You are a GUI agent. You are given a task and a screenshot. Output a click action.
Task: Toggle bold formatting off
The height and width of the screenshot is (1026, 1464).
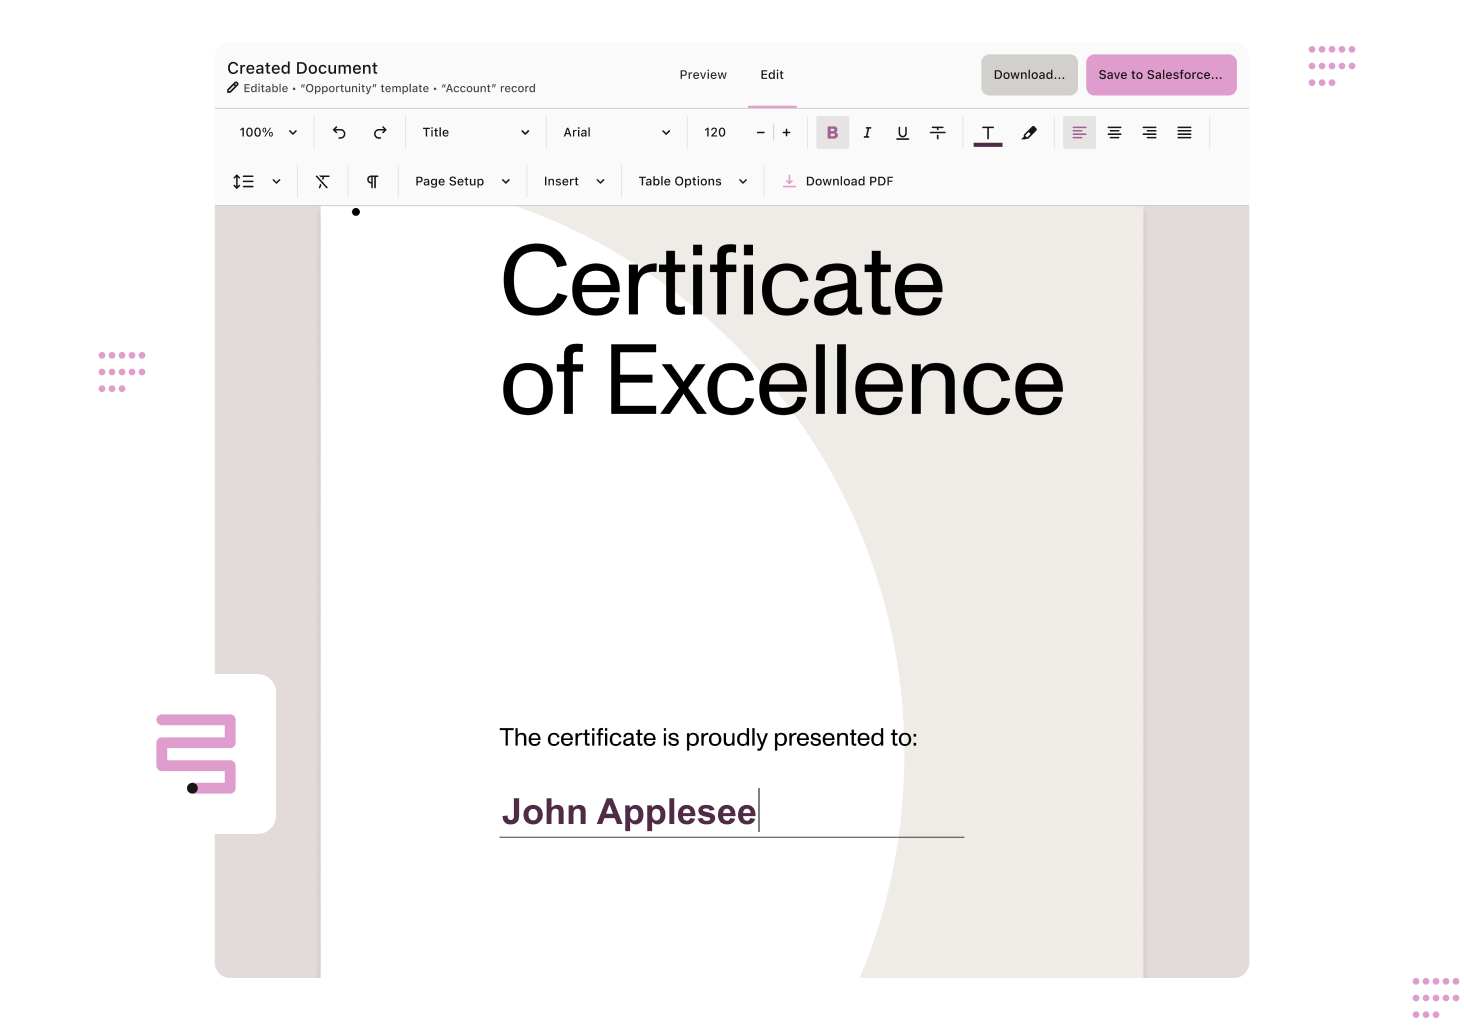click(x=832, y=133)
